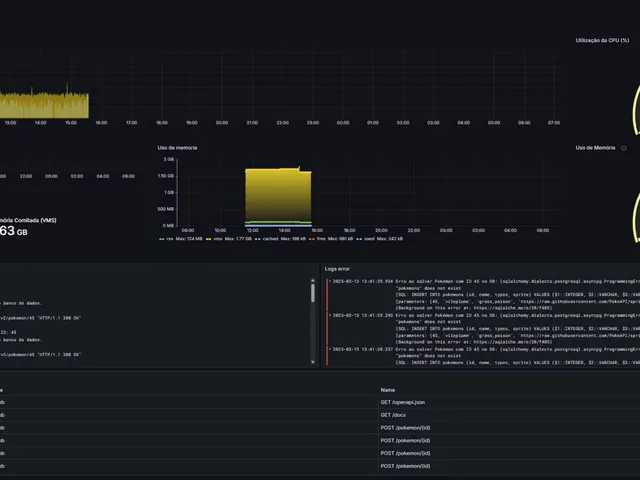Image resolution: width=640 pixels, height=480 pixels.
Task: Open the Uso de Memória gauge panel title
Action: 595,148
